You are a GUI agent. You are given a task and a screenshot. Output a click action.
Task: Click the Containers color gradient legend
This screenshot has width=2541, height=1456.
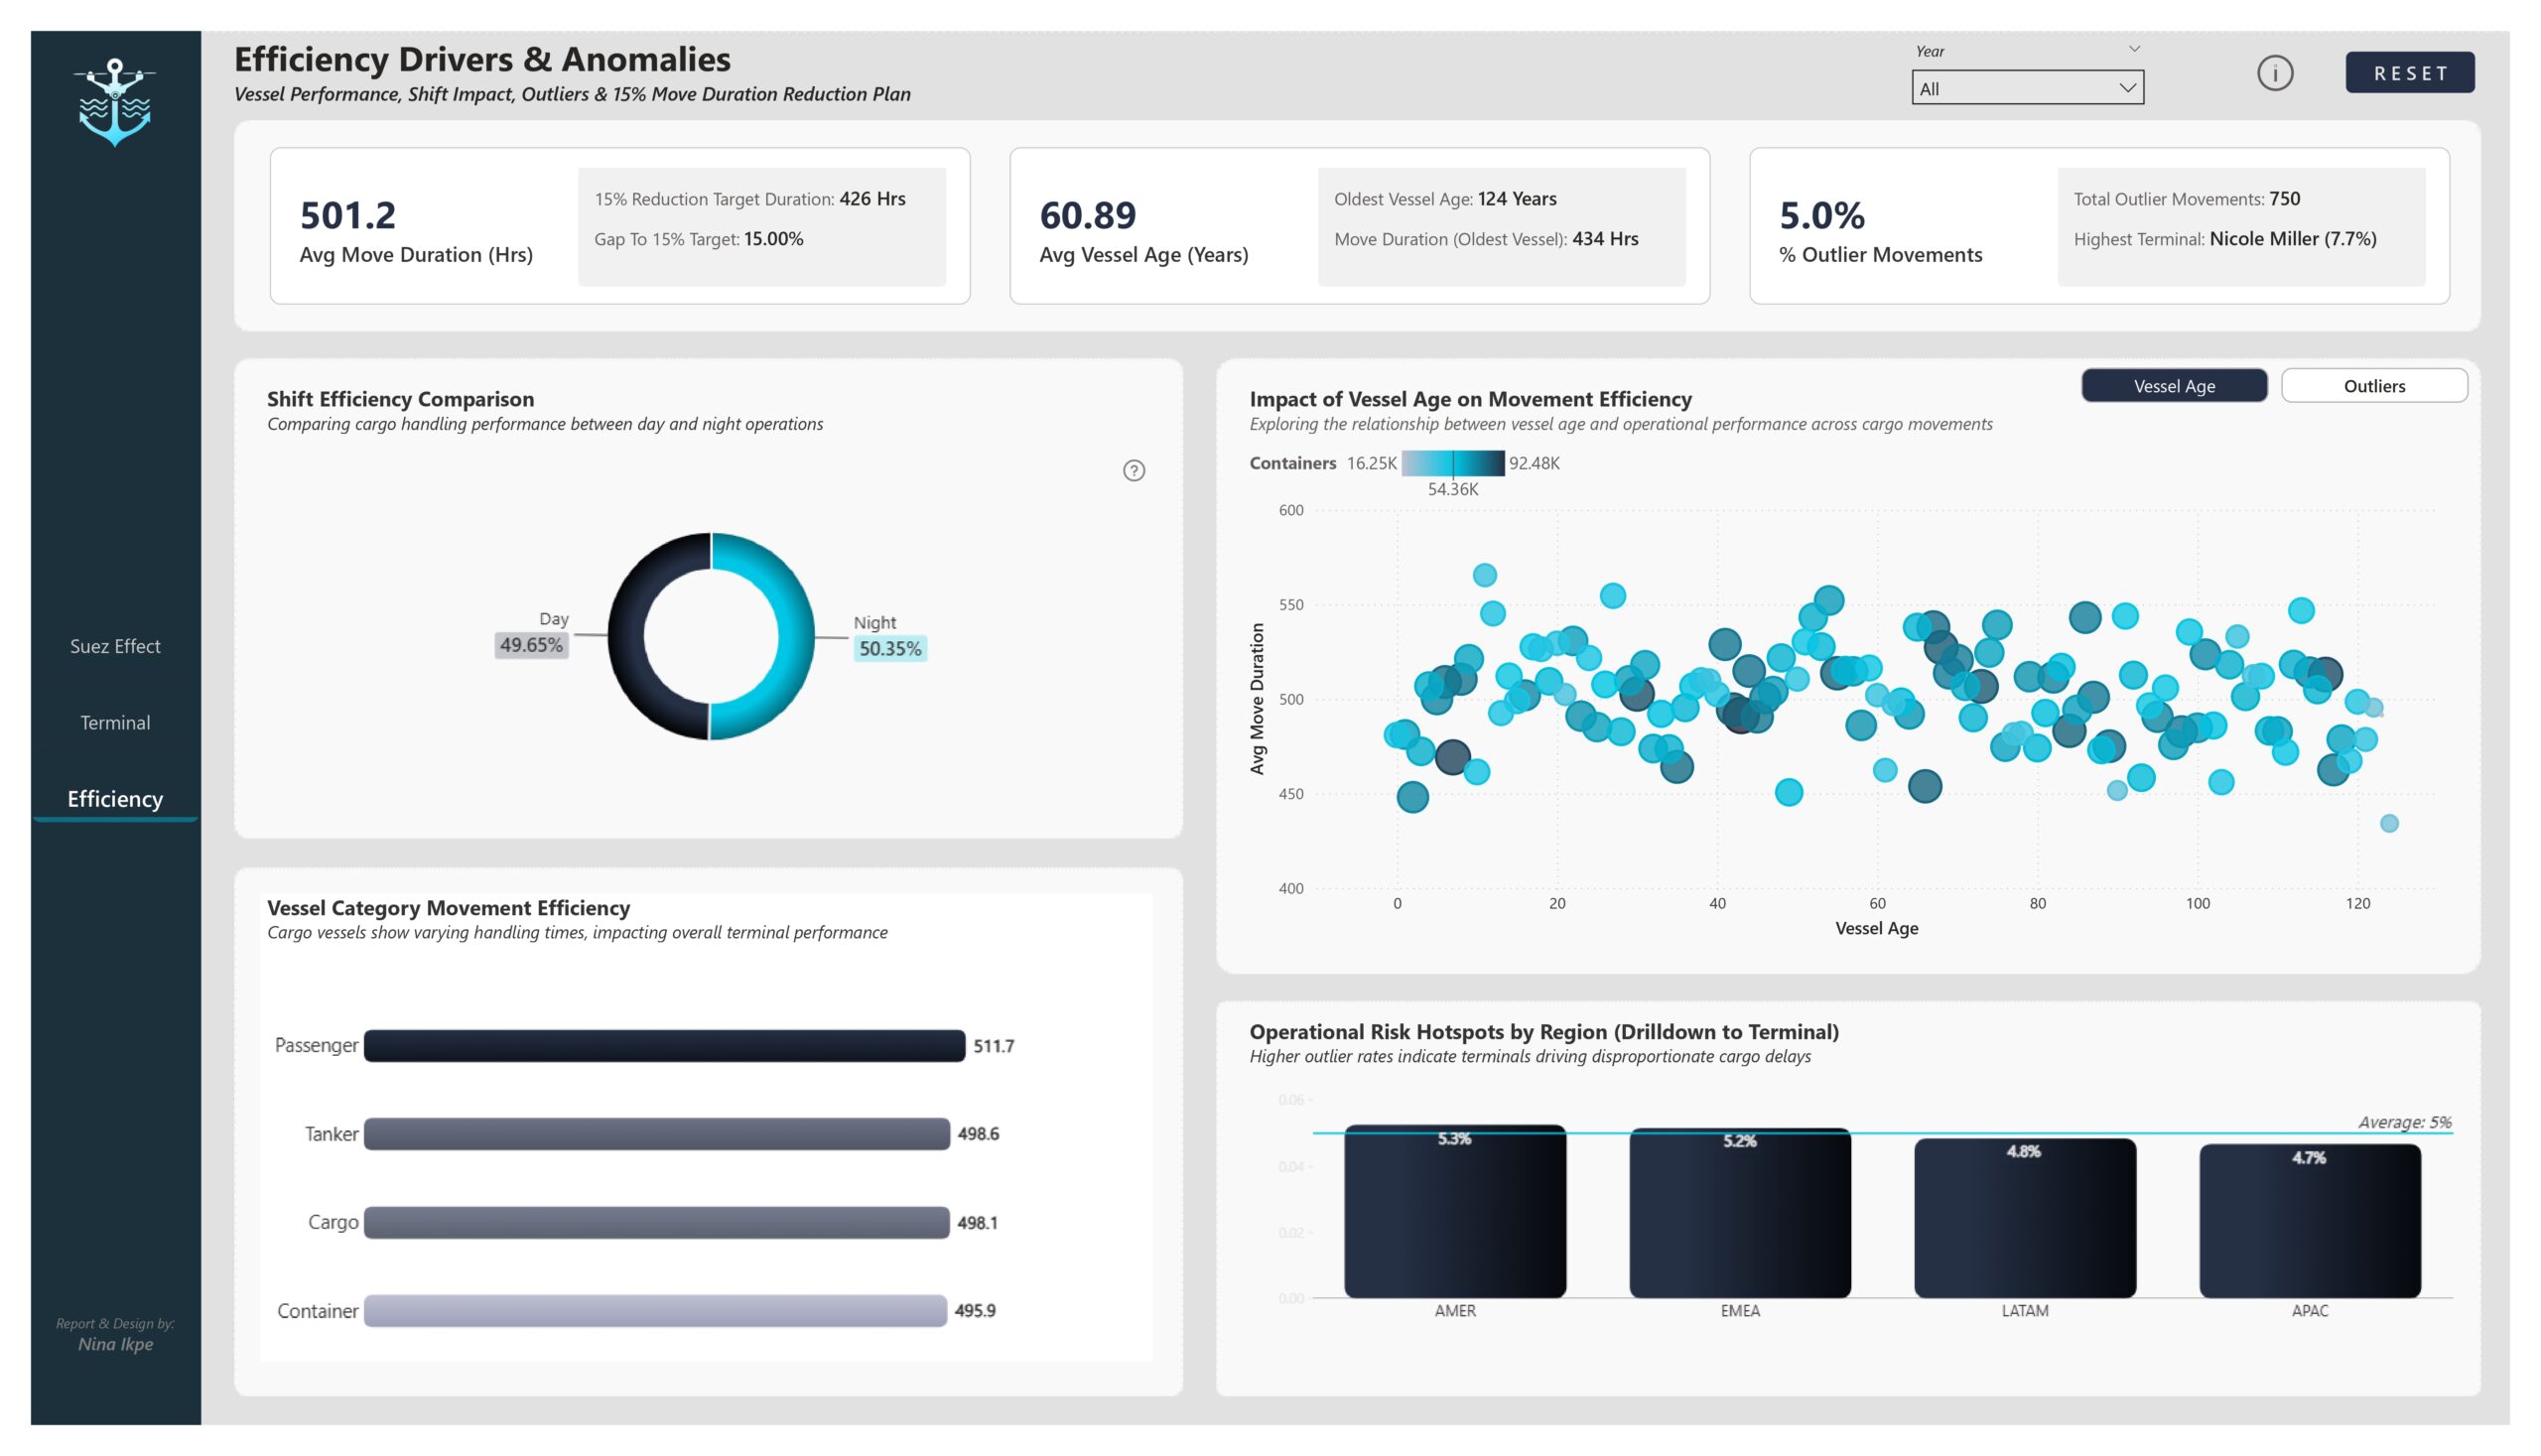pos(1452,463)
